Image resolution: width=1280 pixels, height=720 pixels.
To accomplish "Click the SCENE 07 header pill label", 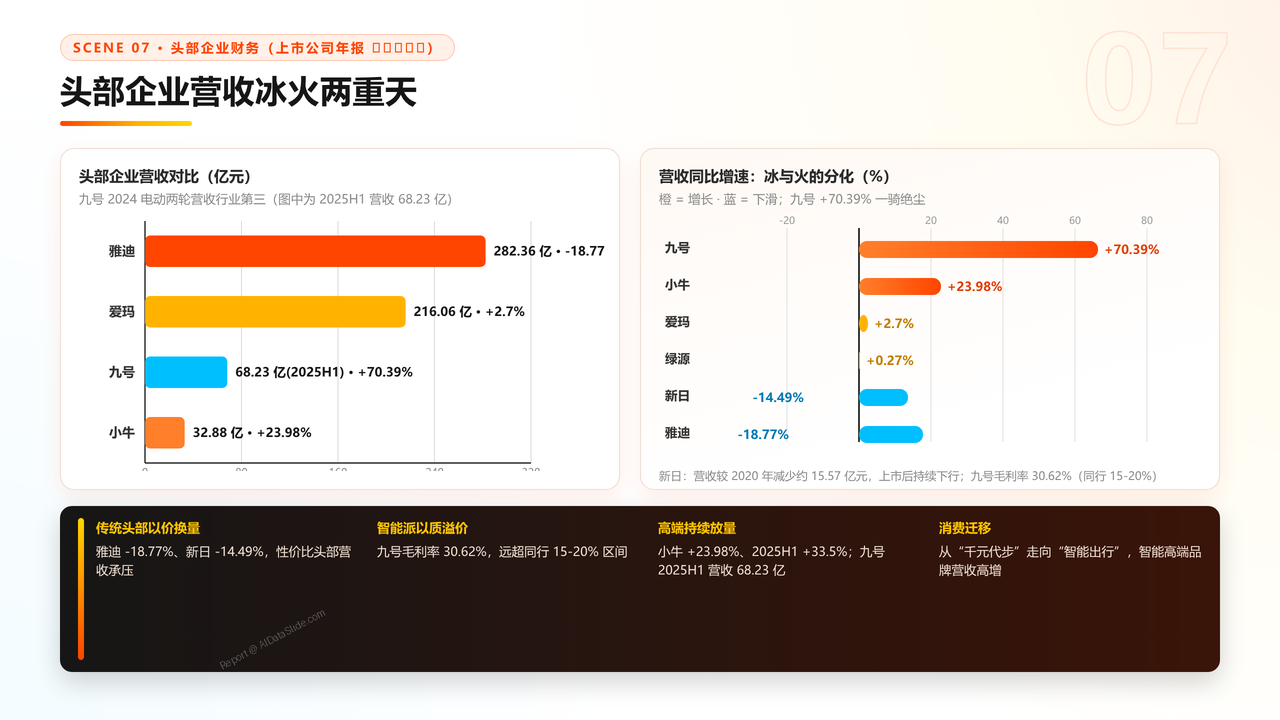I will coord(257,48).
